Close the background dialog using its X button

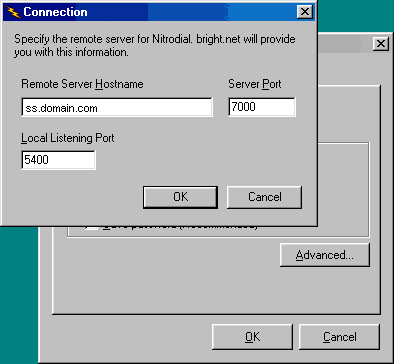tap(381, 44)
